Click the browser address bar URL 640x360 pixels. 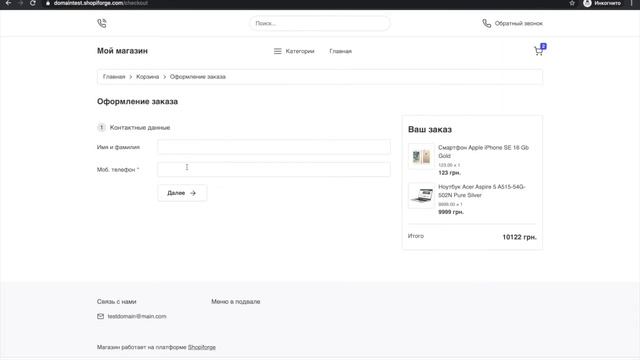coord(100,3)
